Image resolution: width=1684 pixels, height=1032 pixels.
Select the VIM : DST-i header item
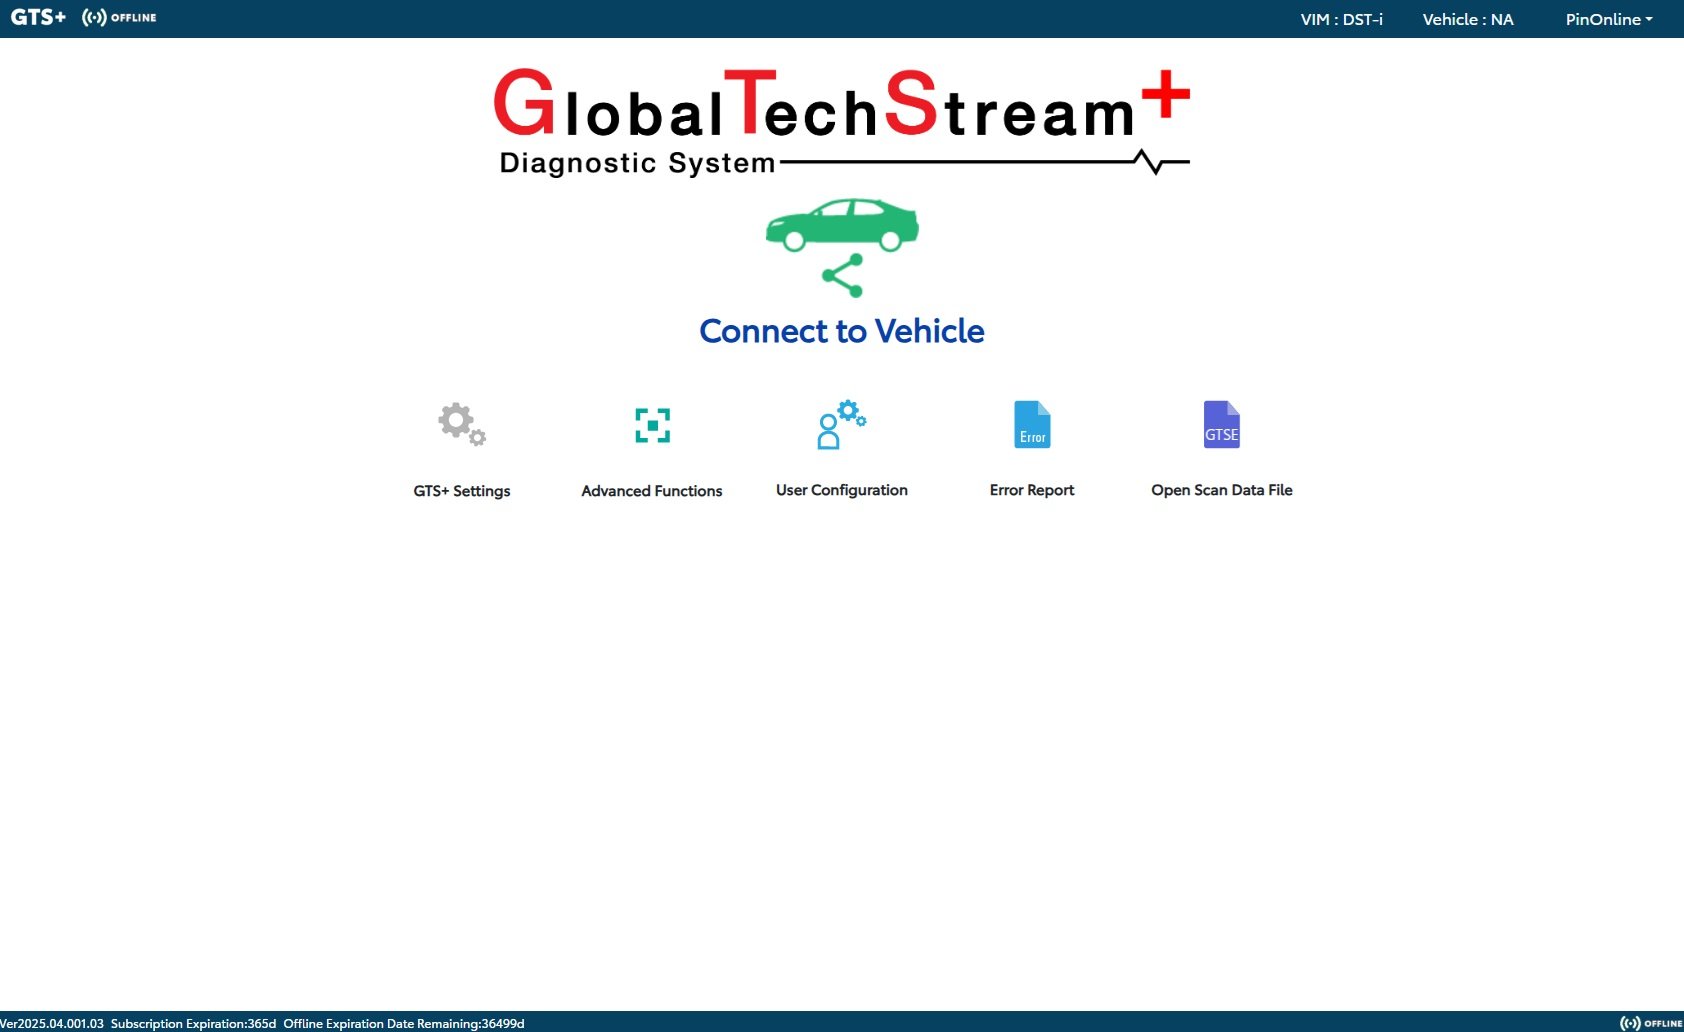(x=1341, y=19)
